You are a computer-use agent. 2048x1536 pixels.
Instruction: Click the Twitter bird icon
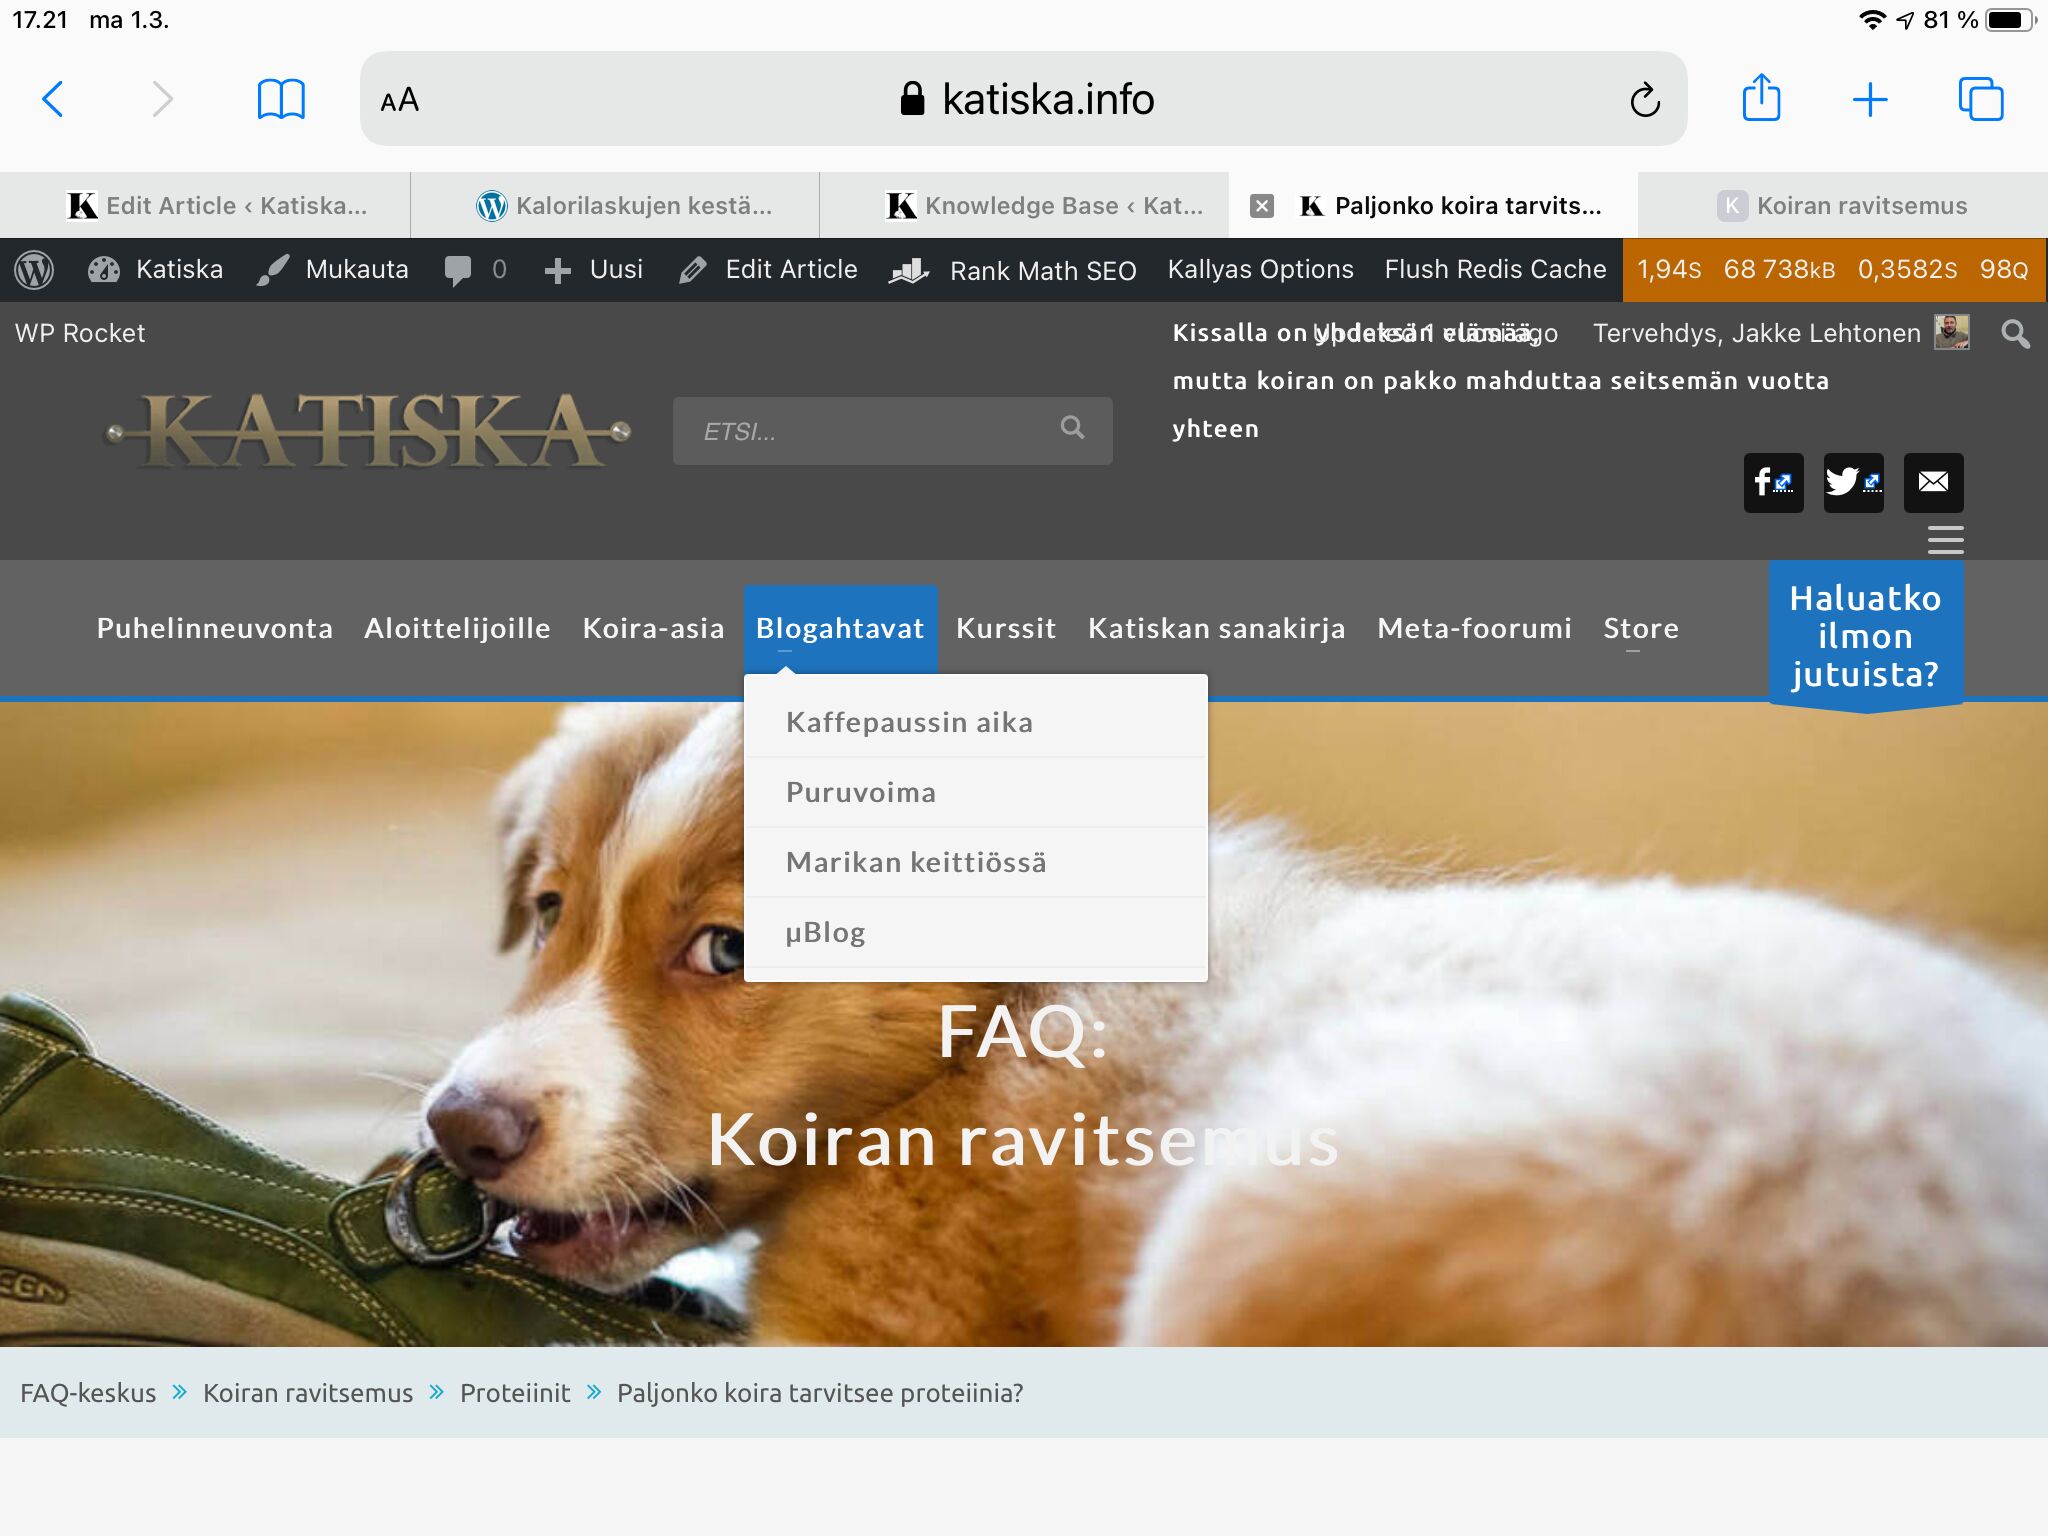coord(1853,482)
